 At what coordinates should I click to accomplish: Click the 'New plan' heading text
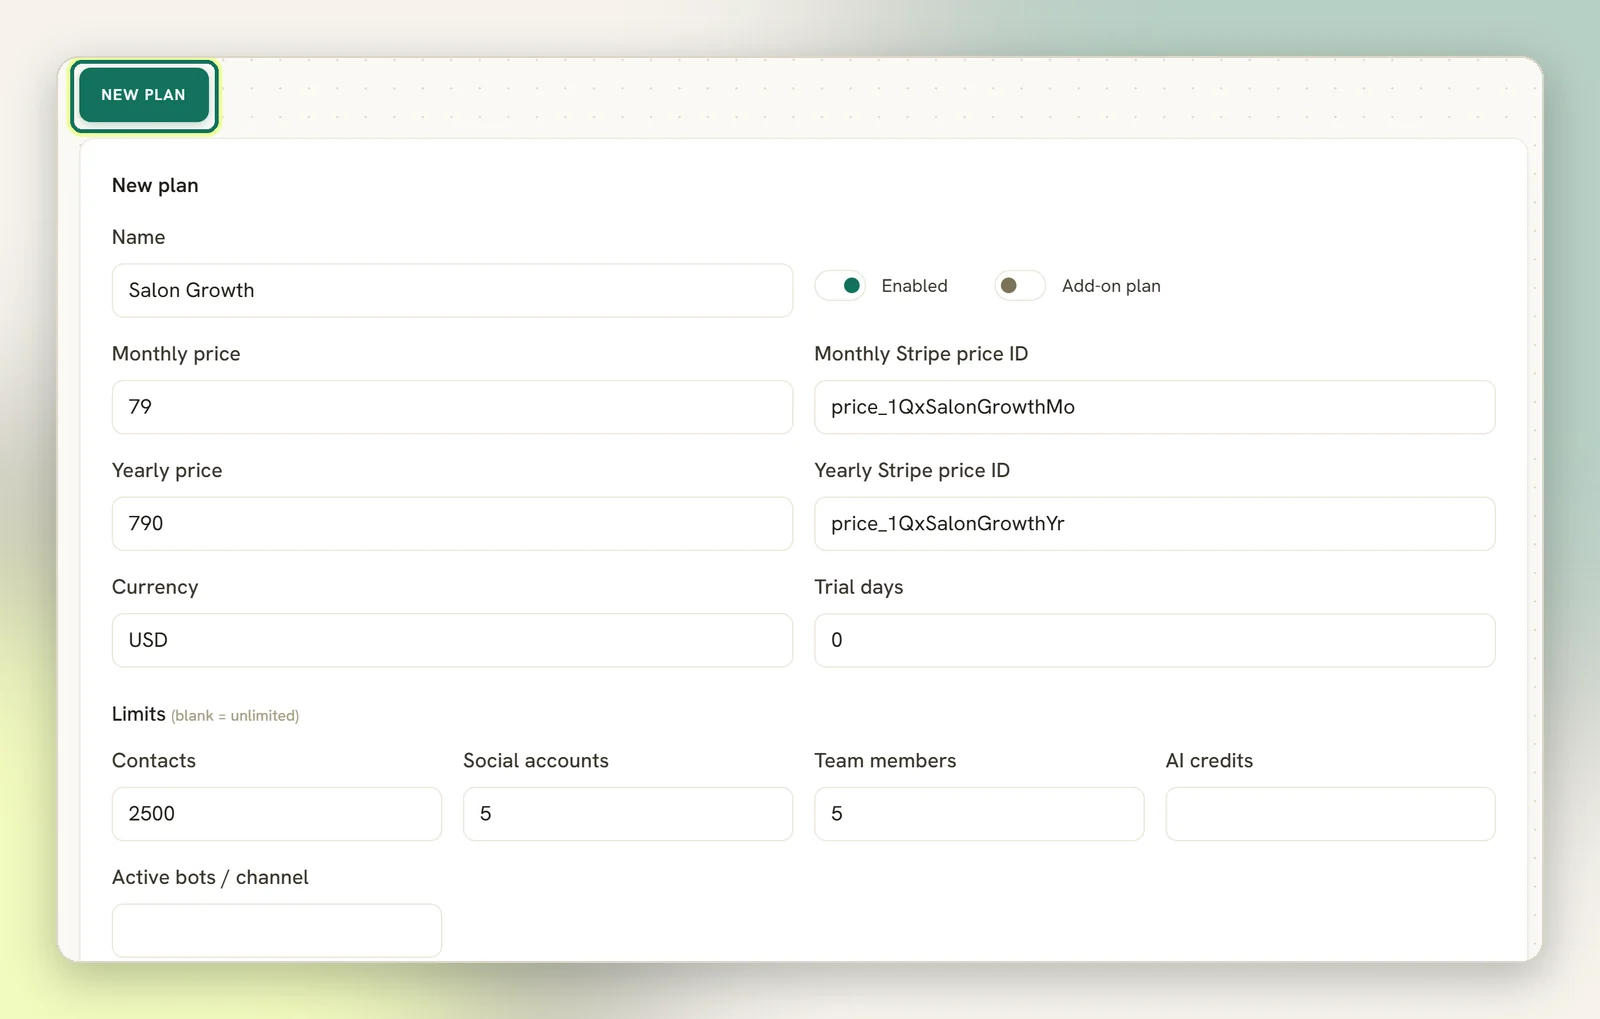point(155,186)
